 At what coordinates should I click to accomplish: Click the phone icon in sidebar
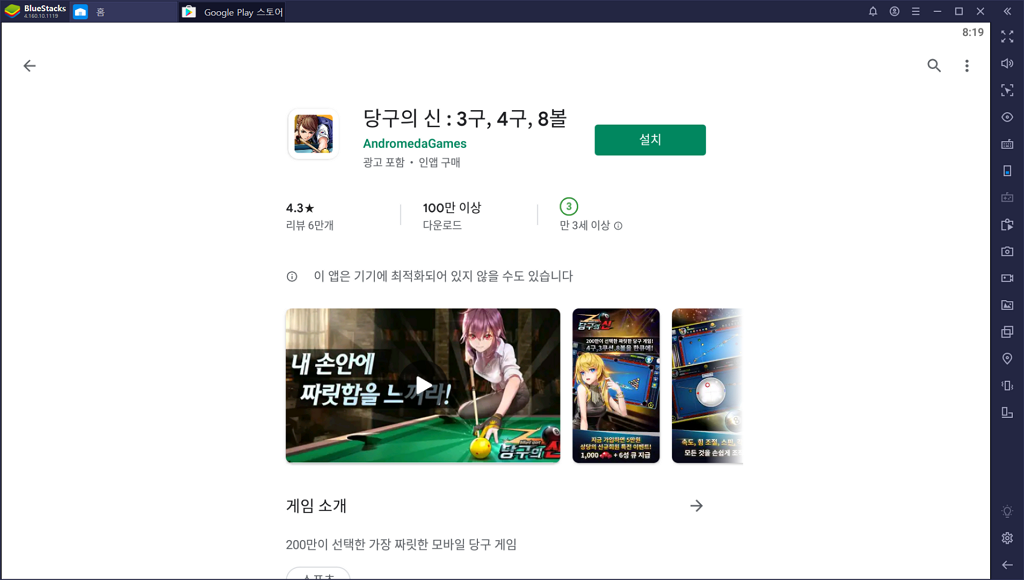(x=1007, y=170)
